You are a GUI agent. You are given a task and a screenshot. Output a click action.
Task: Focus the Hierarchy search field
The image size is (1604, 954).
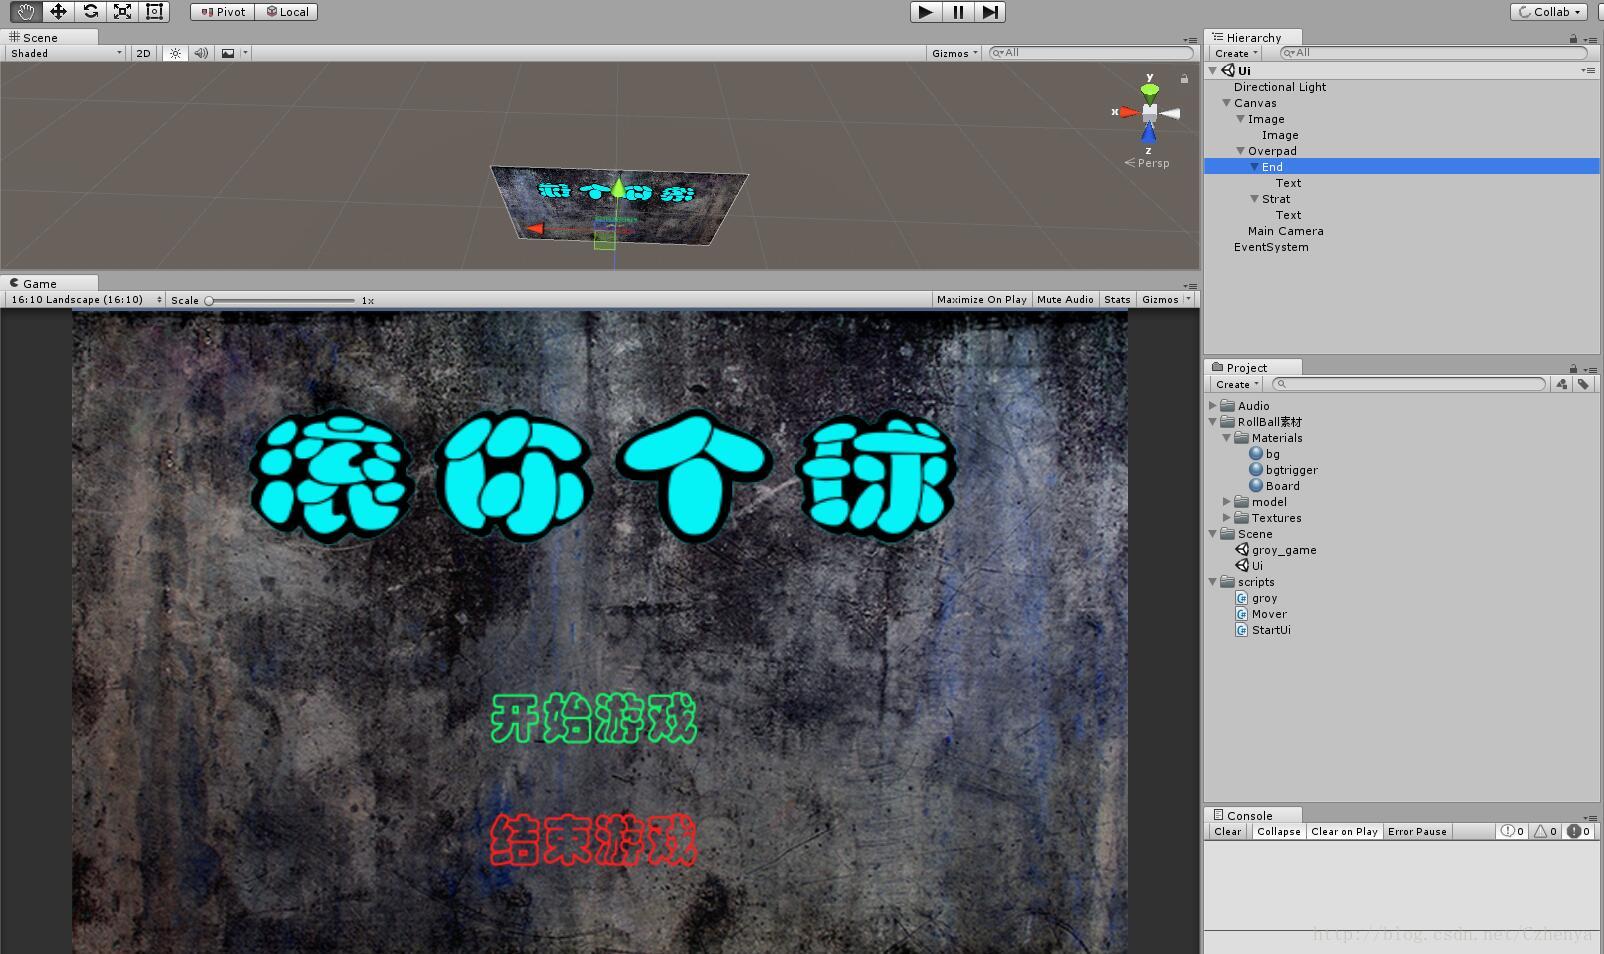pyautogui.click(x=1433, y=53)
